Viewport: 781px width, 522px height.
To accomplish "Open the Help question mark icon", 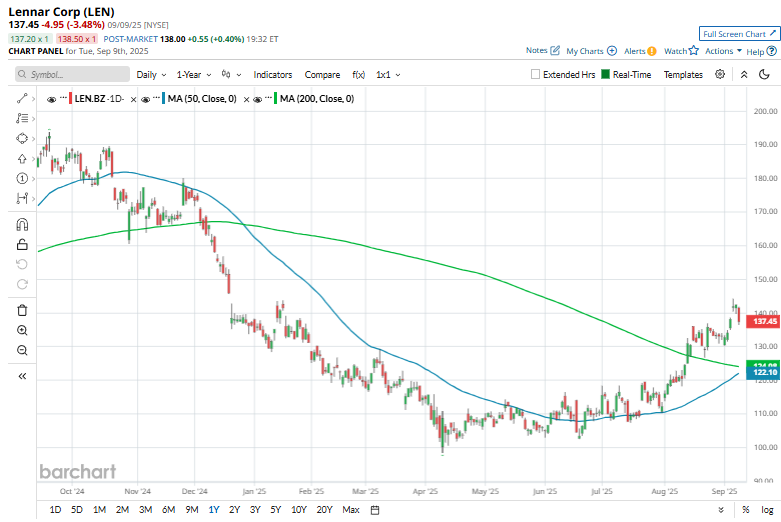I will pos(772,51).
